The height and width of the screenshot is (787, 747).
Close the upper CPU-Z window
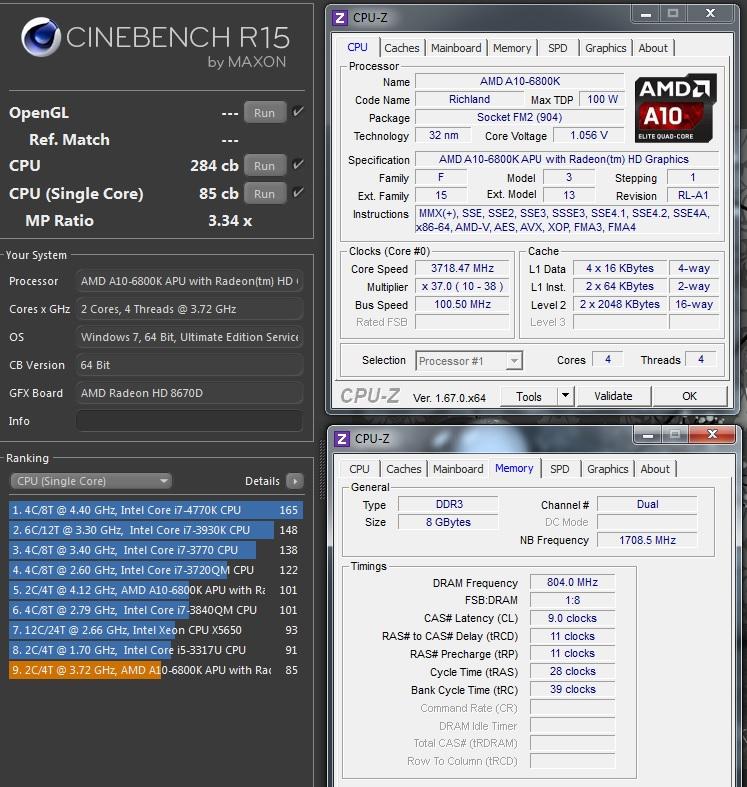point(710,14)
